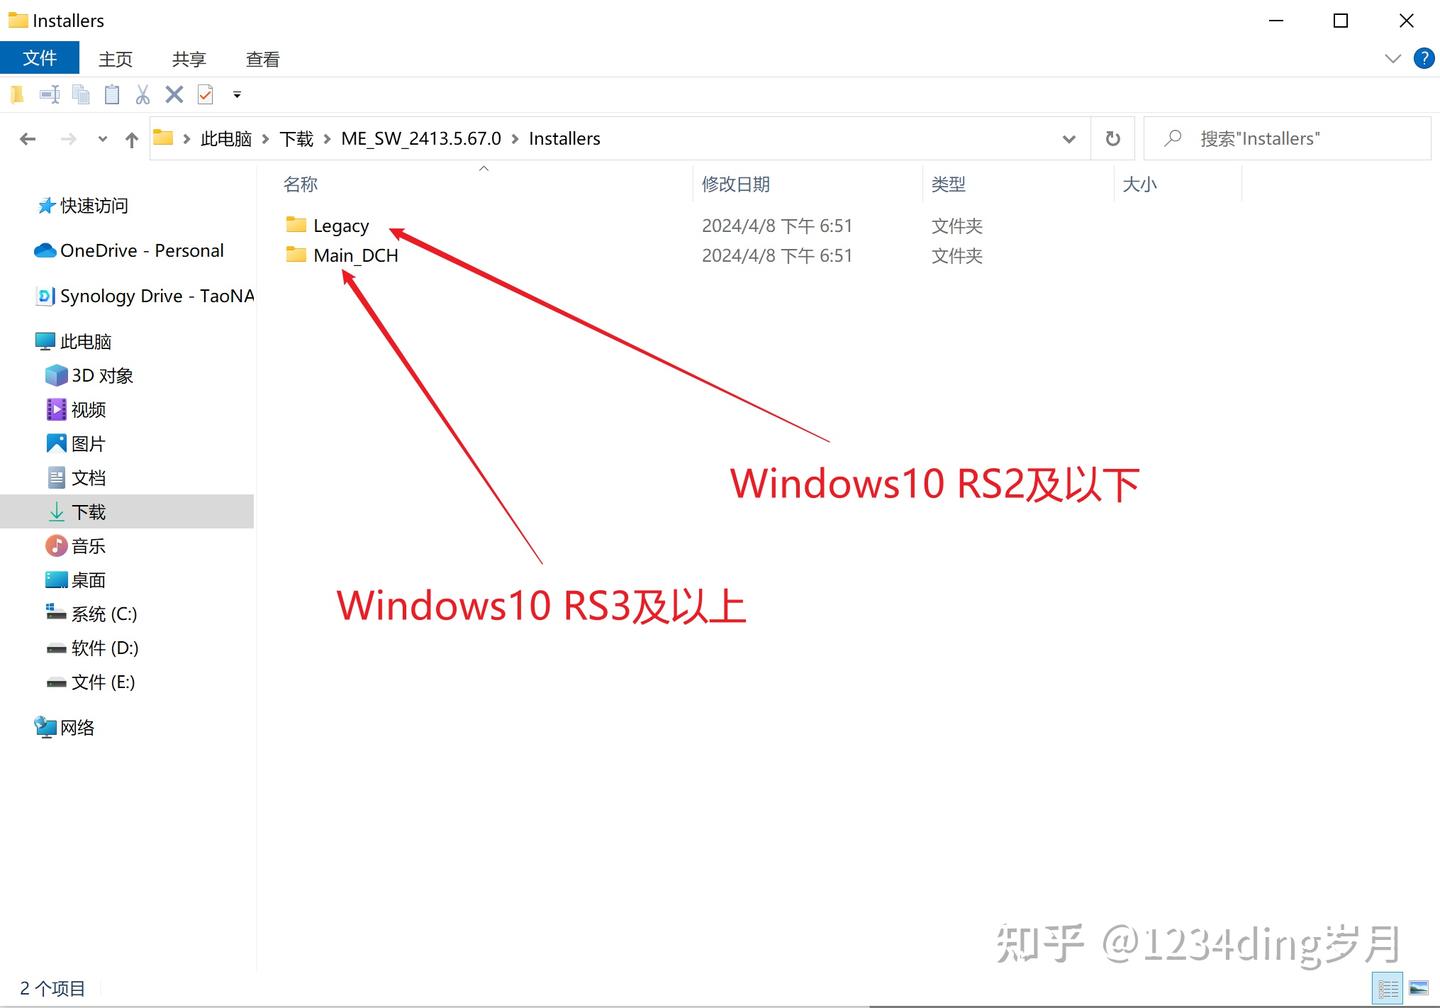Select 系统 (C:) drive in the navigation pane
1440x1008 pixels.
104,614
